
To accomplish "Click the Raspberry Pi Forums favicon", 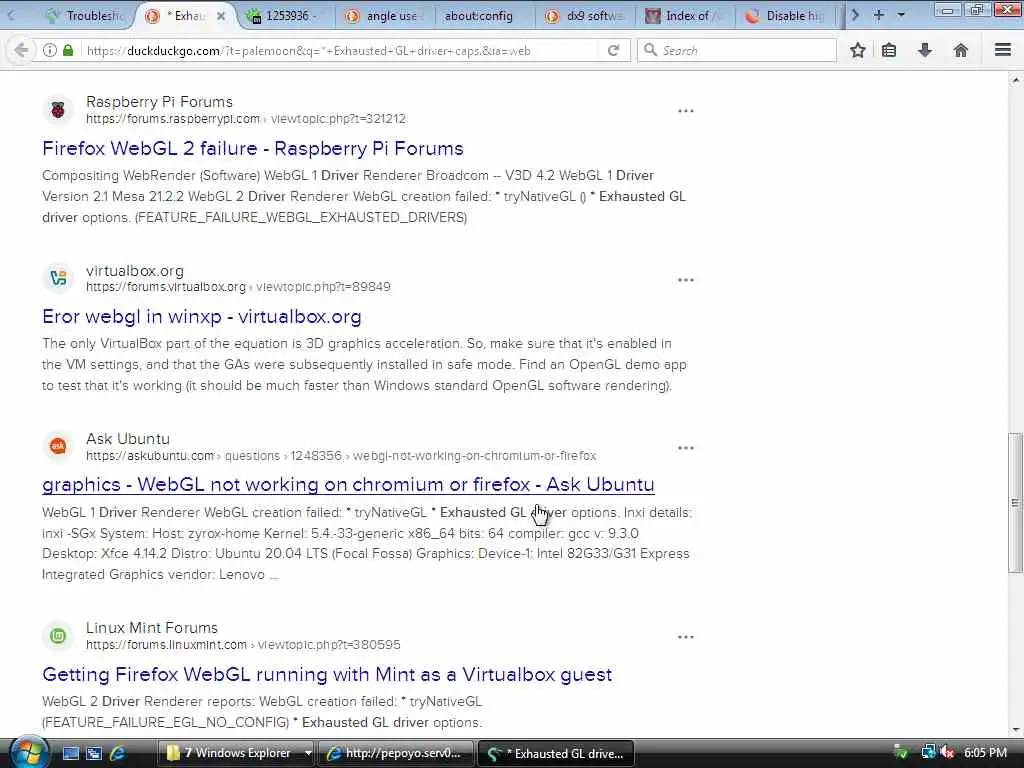I will point(58,110).
